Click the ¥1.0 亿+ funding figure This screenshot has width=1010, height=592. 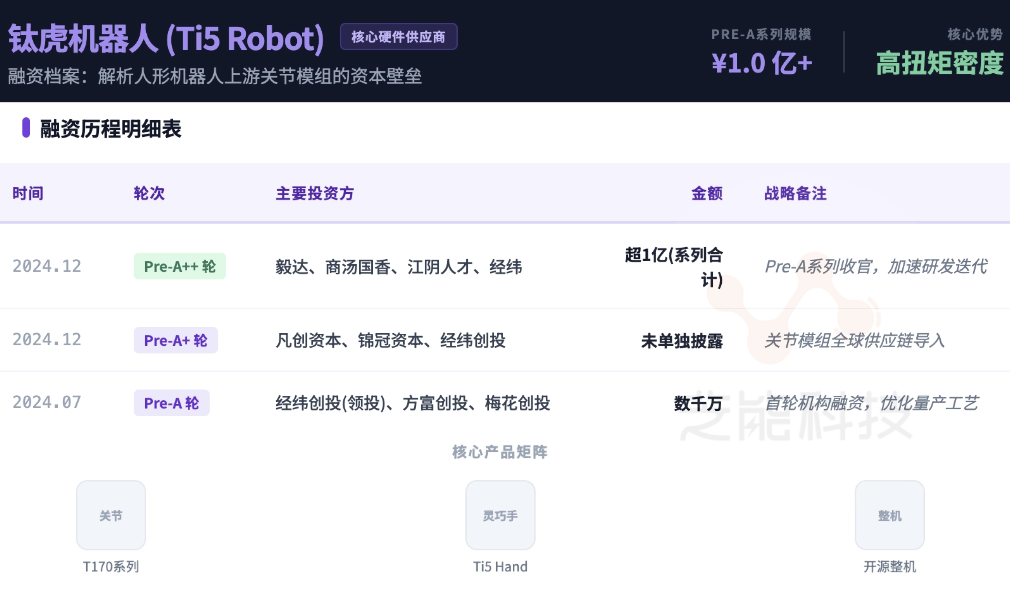[x=762, y=63]
